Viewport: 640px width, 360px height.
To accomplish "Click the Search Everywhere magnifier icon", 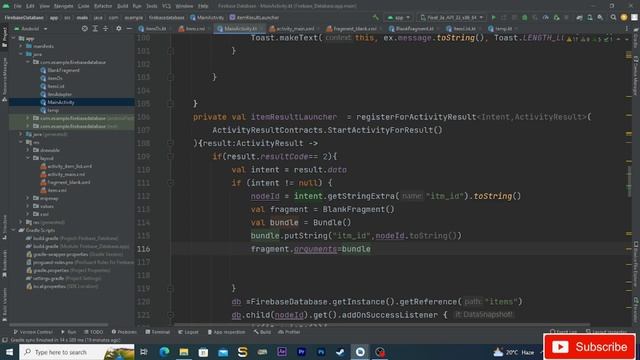I will 613,18.
